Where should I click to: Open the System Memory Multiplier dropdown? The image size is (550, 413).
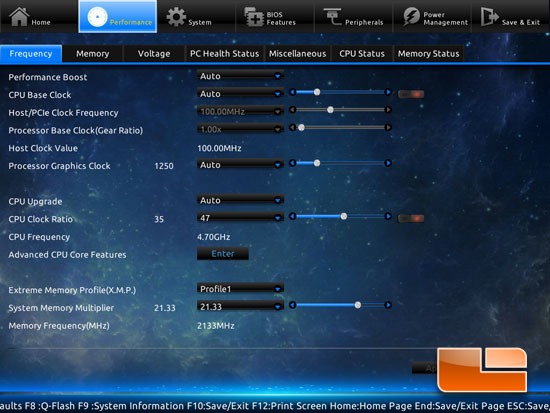point(240,306)
